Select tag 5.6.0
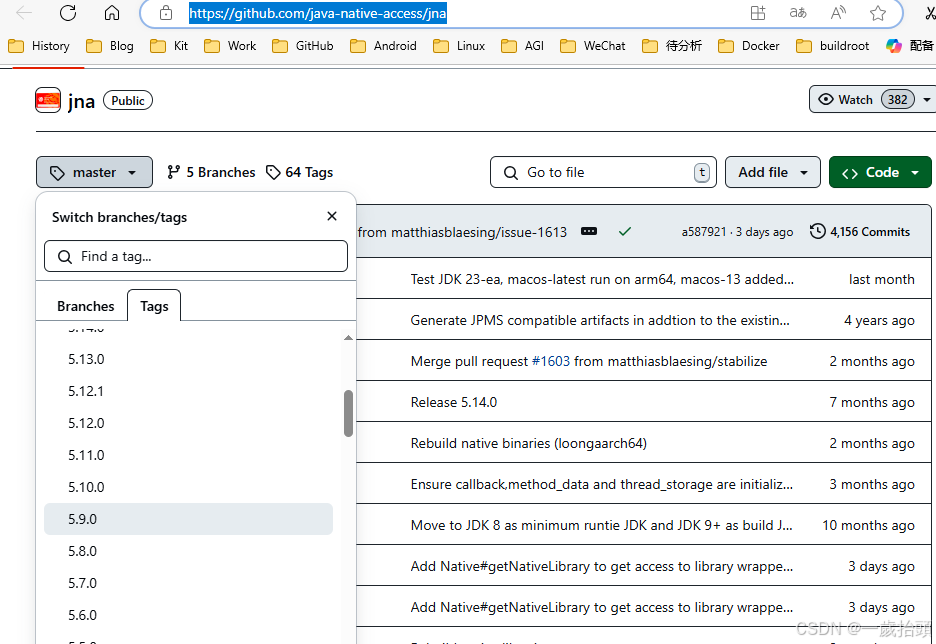 tap(188, 615)
